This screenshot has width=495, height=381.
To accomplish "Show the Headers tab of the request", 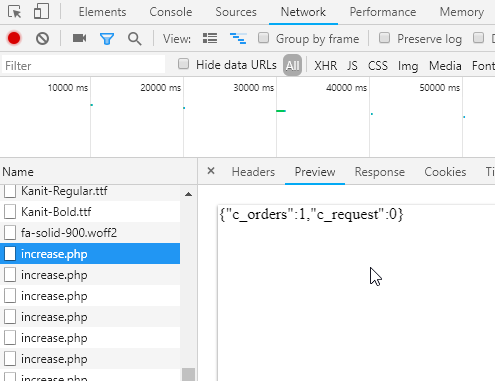I will pyautogui.click(x=253, y=172).
